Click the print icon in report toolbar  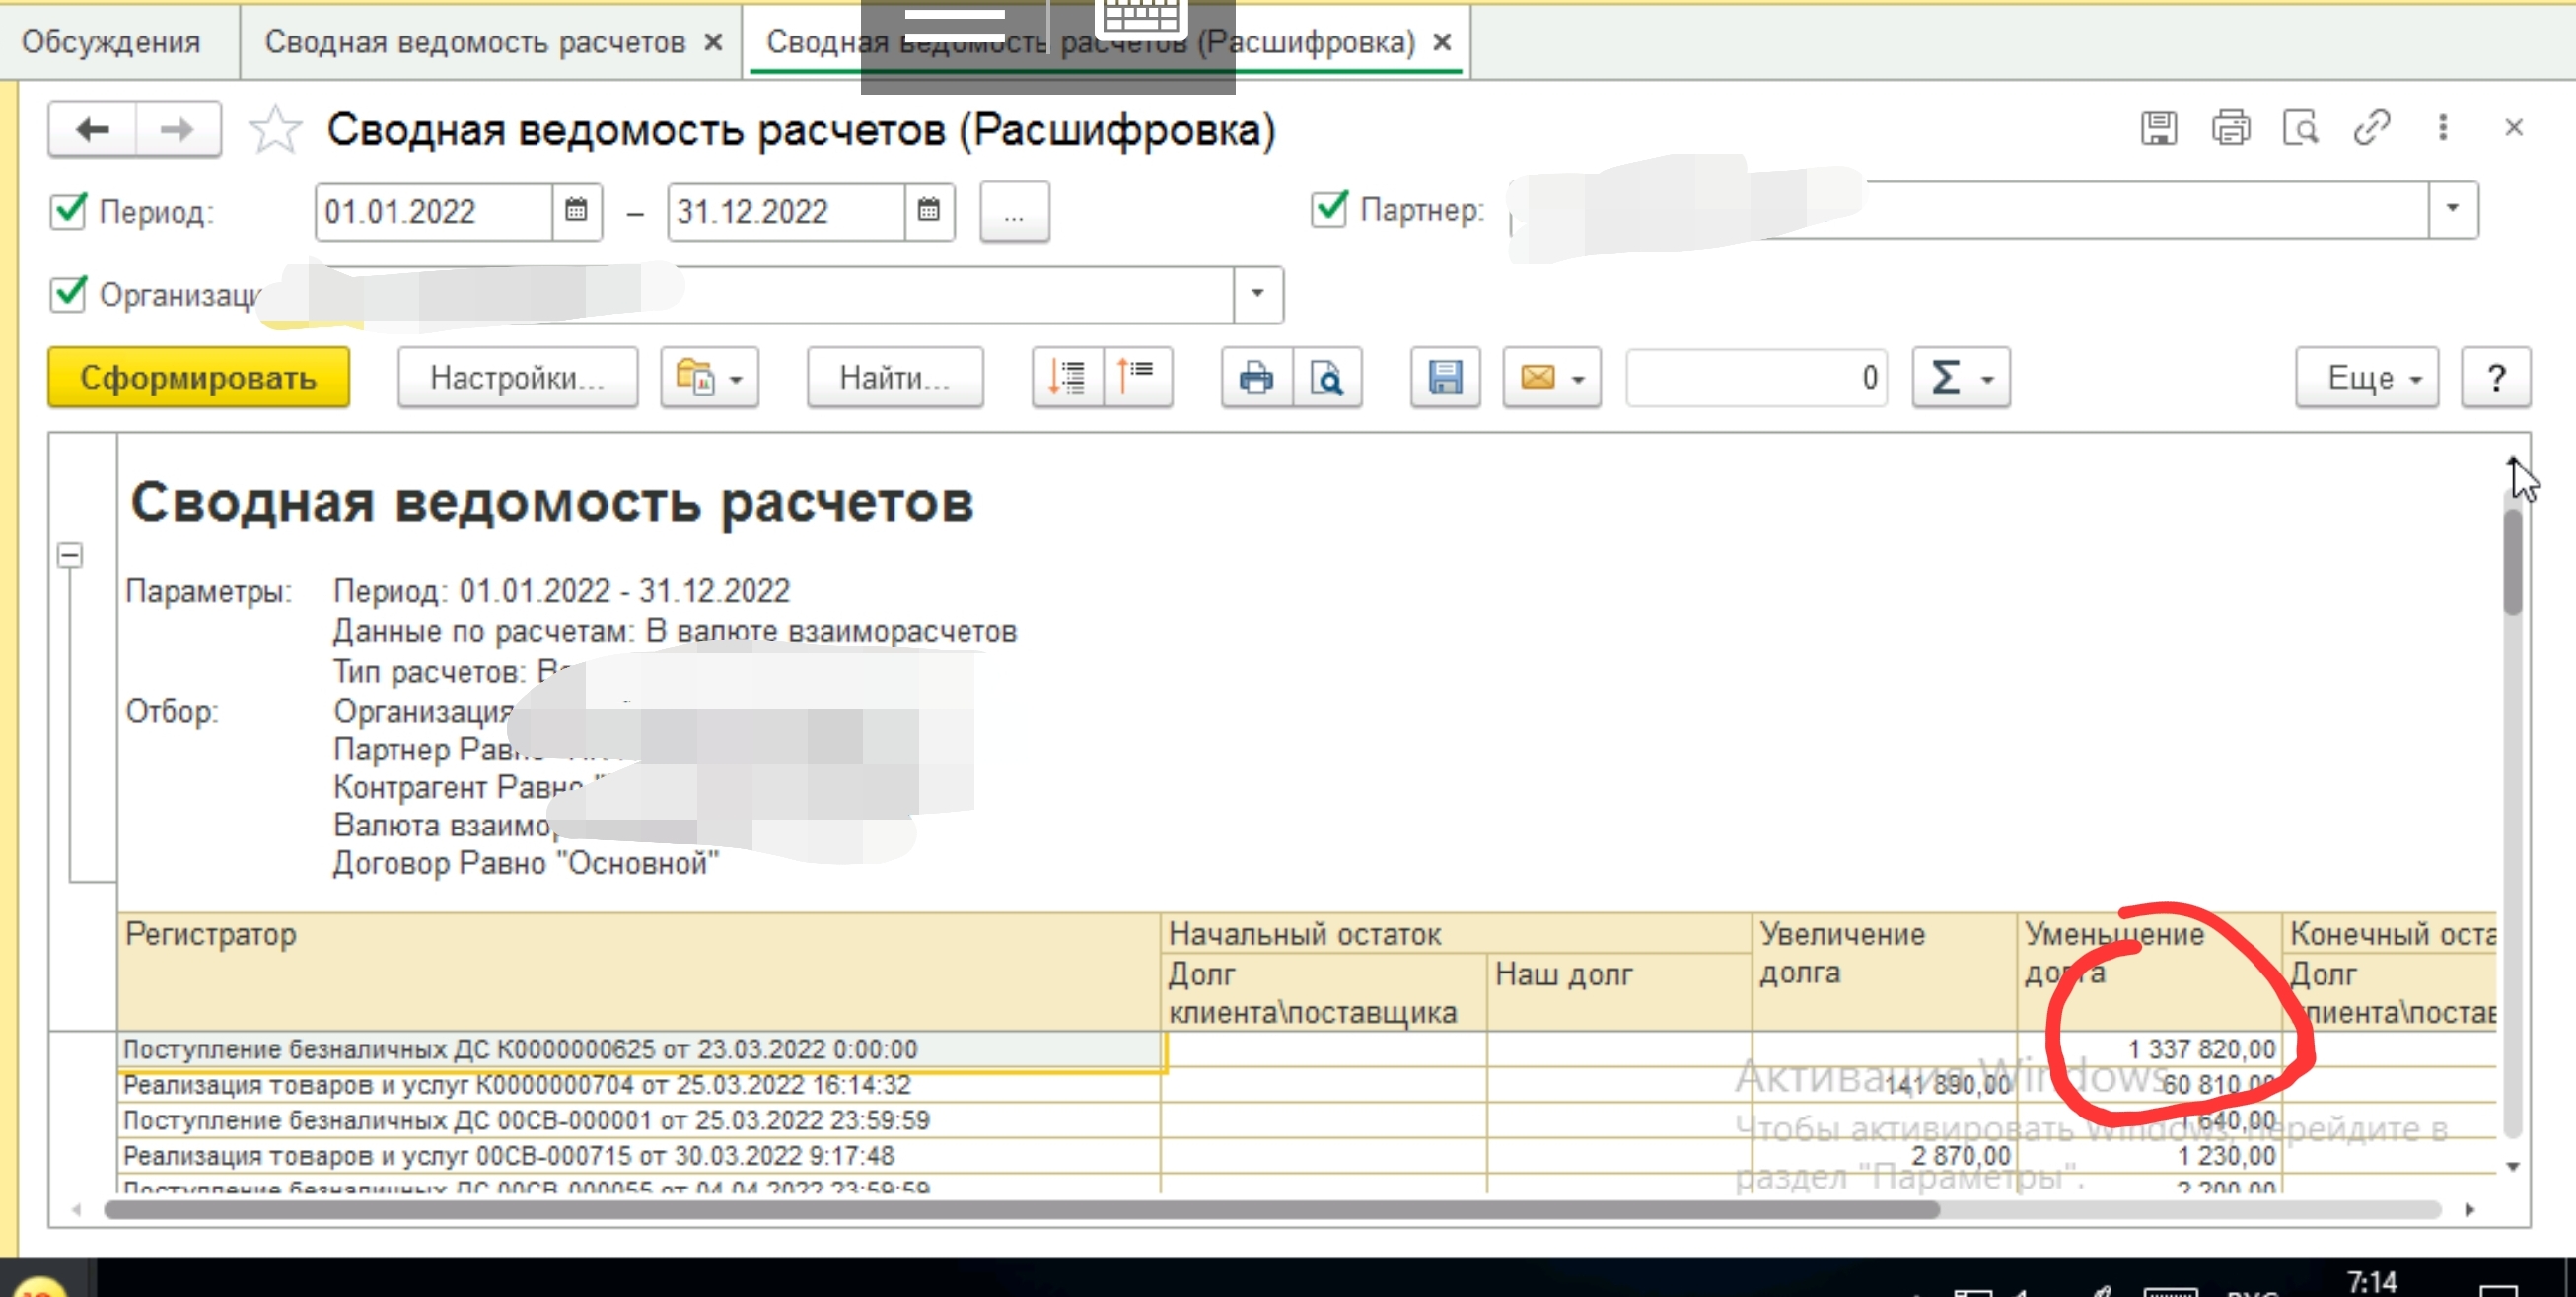[1256, 378]
